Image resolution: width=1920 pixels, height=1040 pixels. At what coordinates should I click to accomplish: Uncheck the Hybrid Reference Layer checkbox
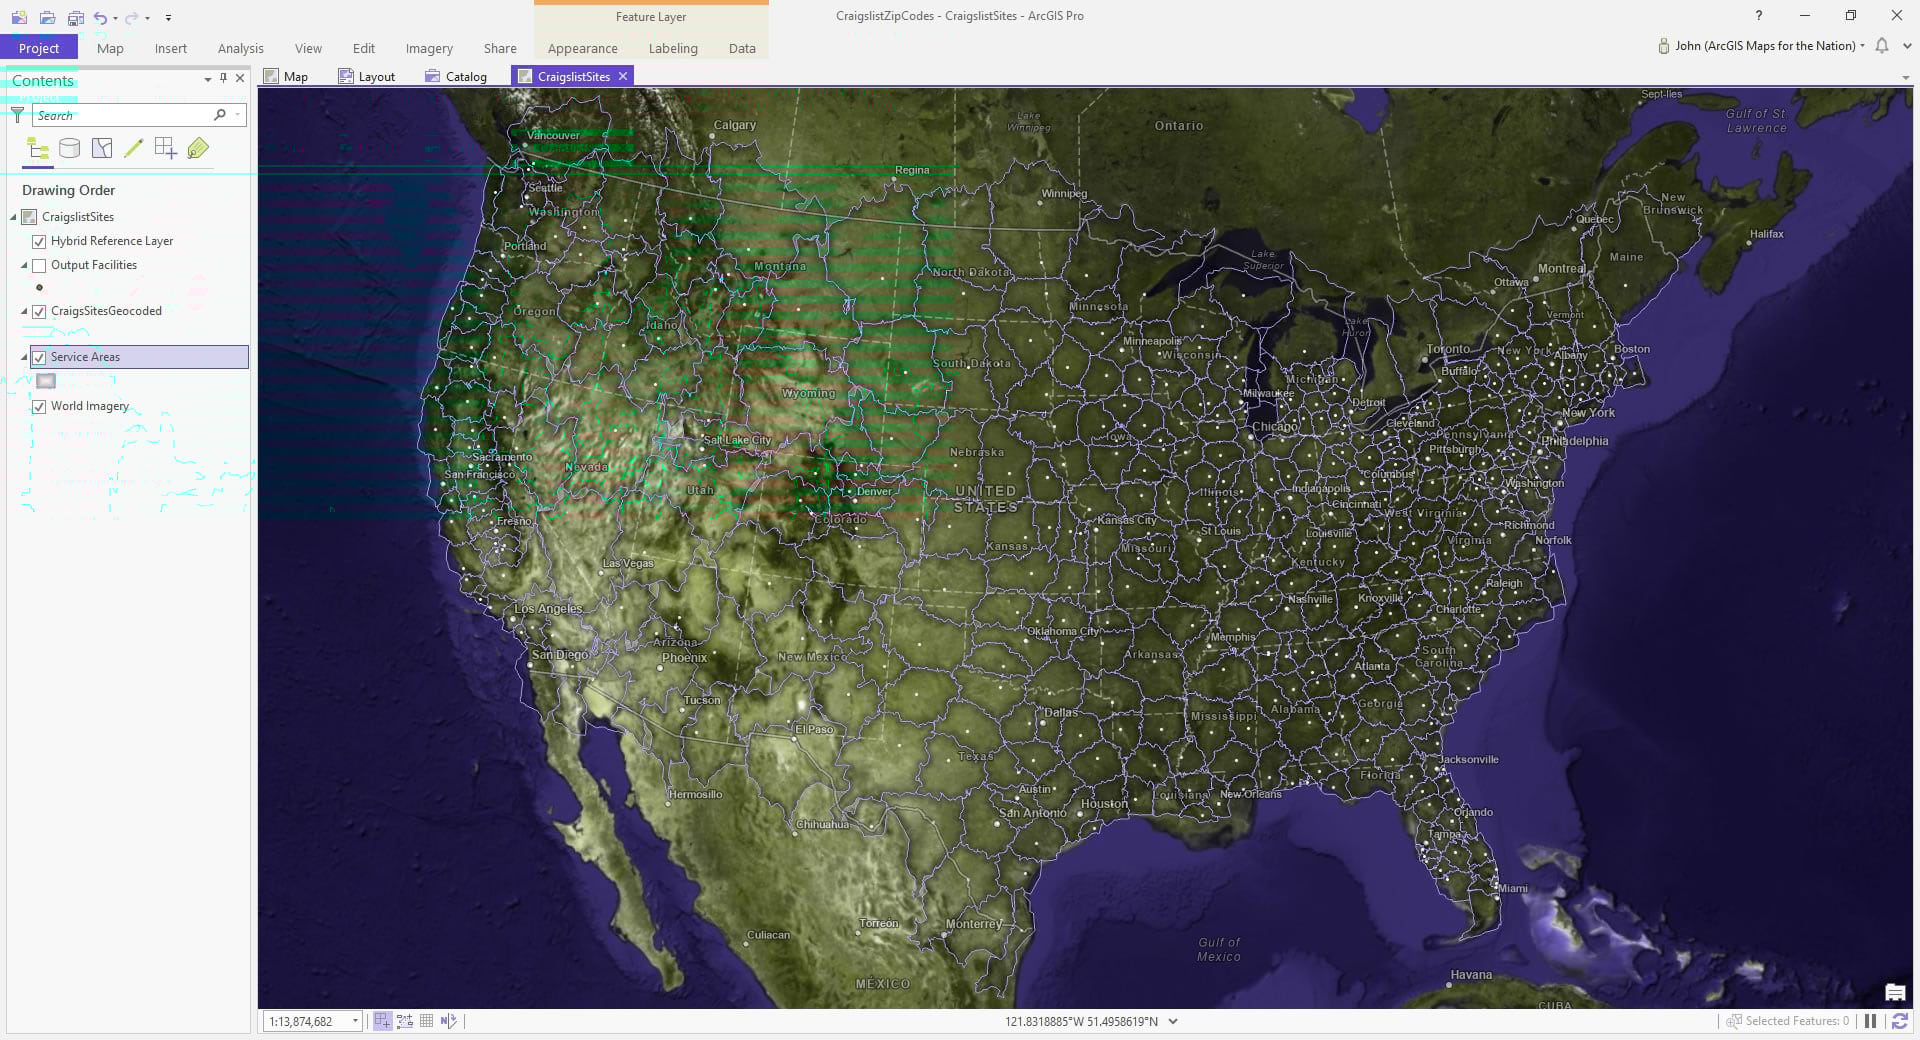coord(39,242)
